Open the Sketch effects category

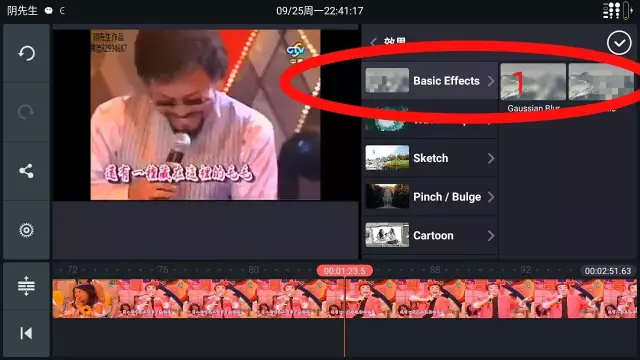pos(430,158)
